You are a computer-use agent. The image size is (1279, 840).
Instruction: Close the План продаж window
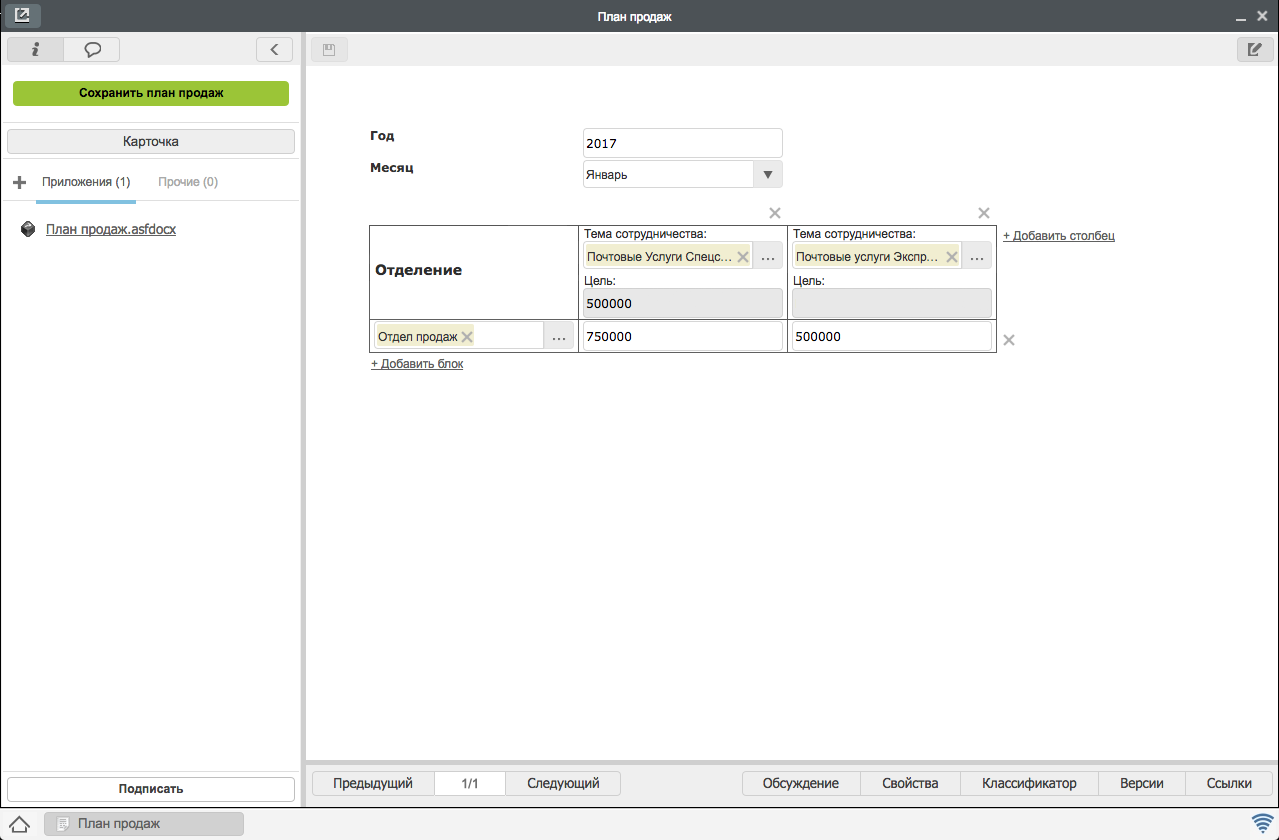click(1262, 16)
